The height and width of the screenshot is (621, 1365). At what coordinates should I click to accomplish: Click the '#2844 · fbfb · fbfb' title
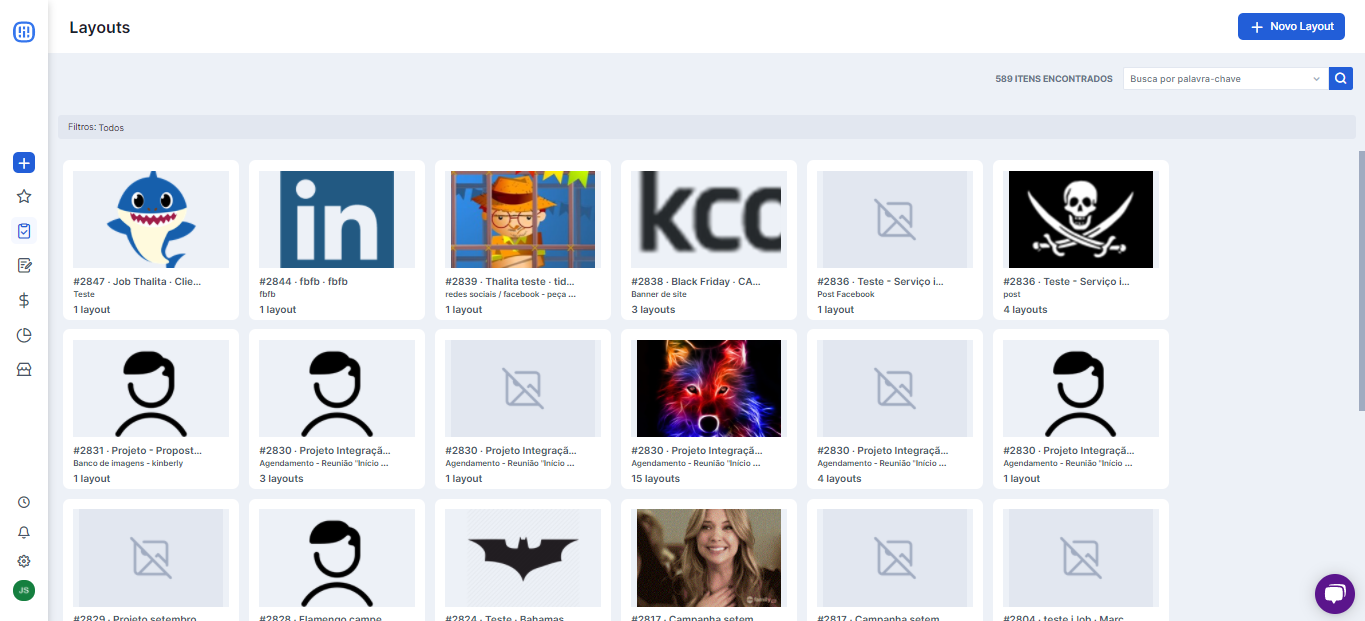(x=303, y=282)
